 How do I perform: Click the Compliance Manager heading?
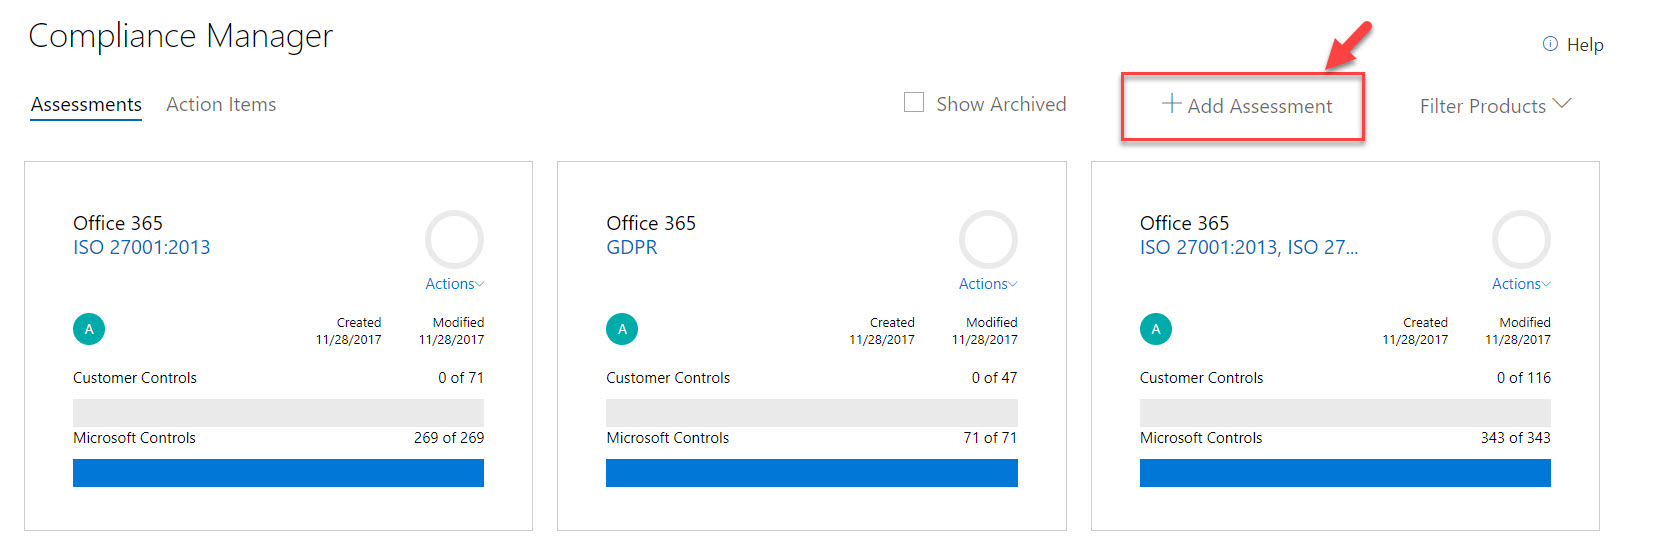(181, 36)
